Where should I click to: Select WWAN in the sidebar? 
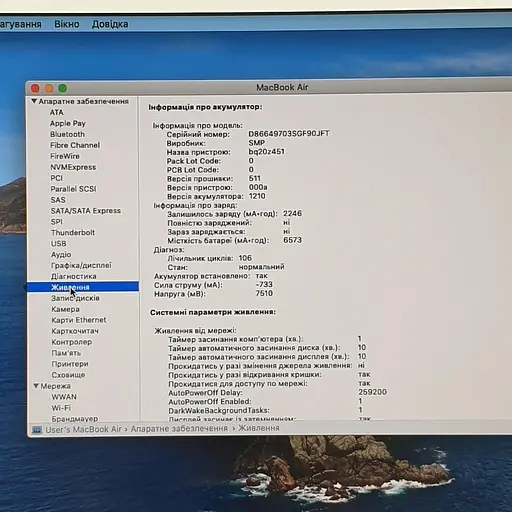[x=64, y=397]
